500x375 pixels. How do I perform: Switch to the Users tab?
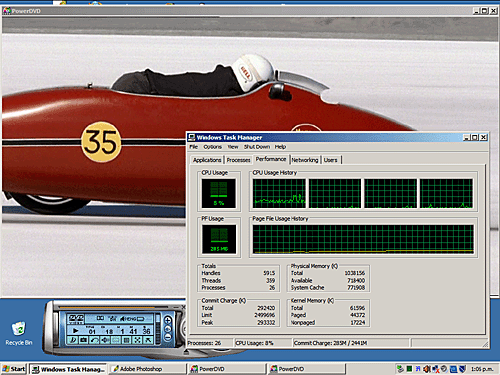(x=330, y=160)
